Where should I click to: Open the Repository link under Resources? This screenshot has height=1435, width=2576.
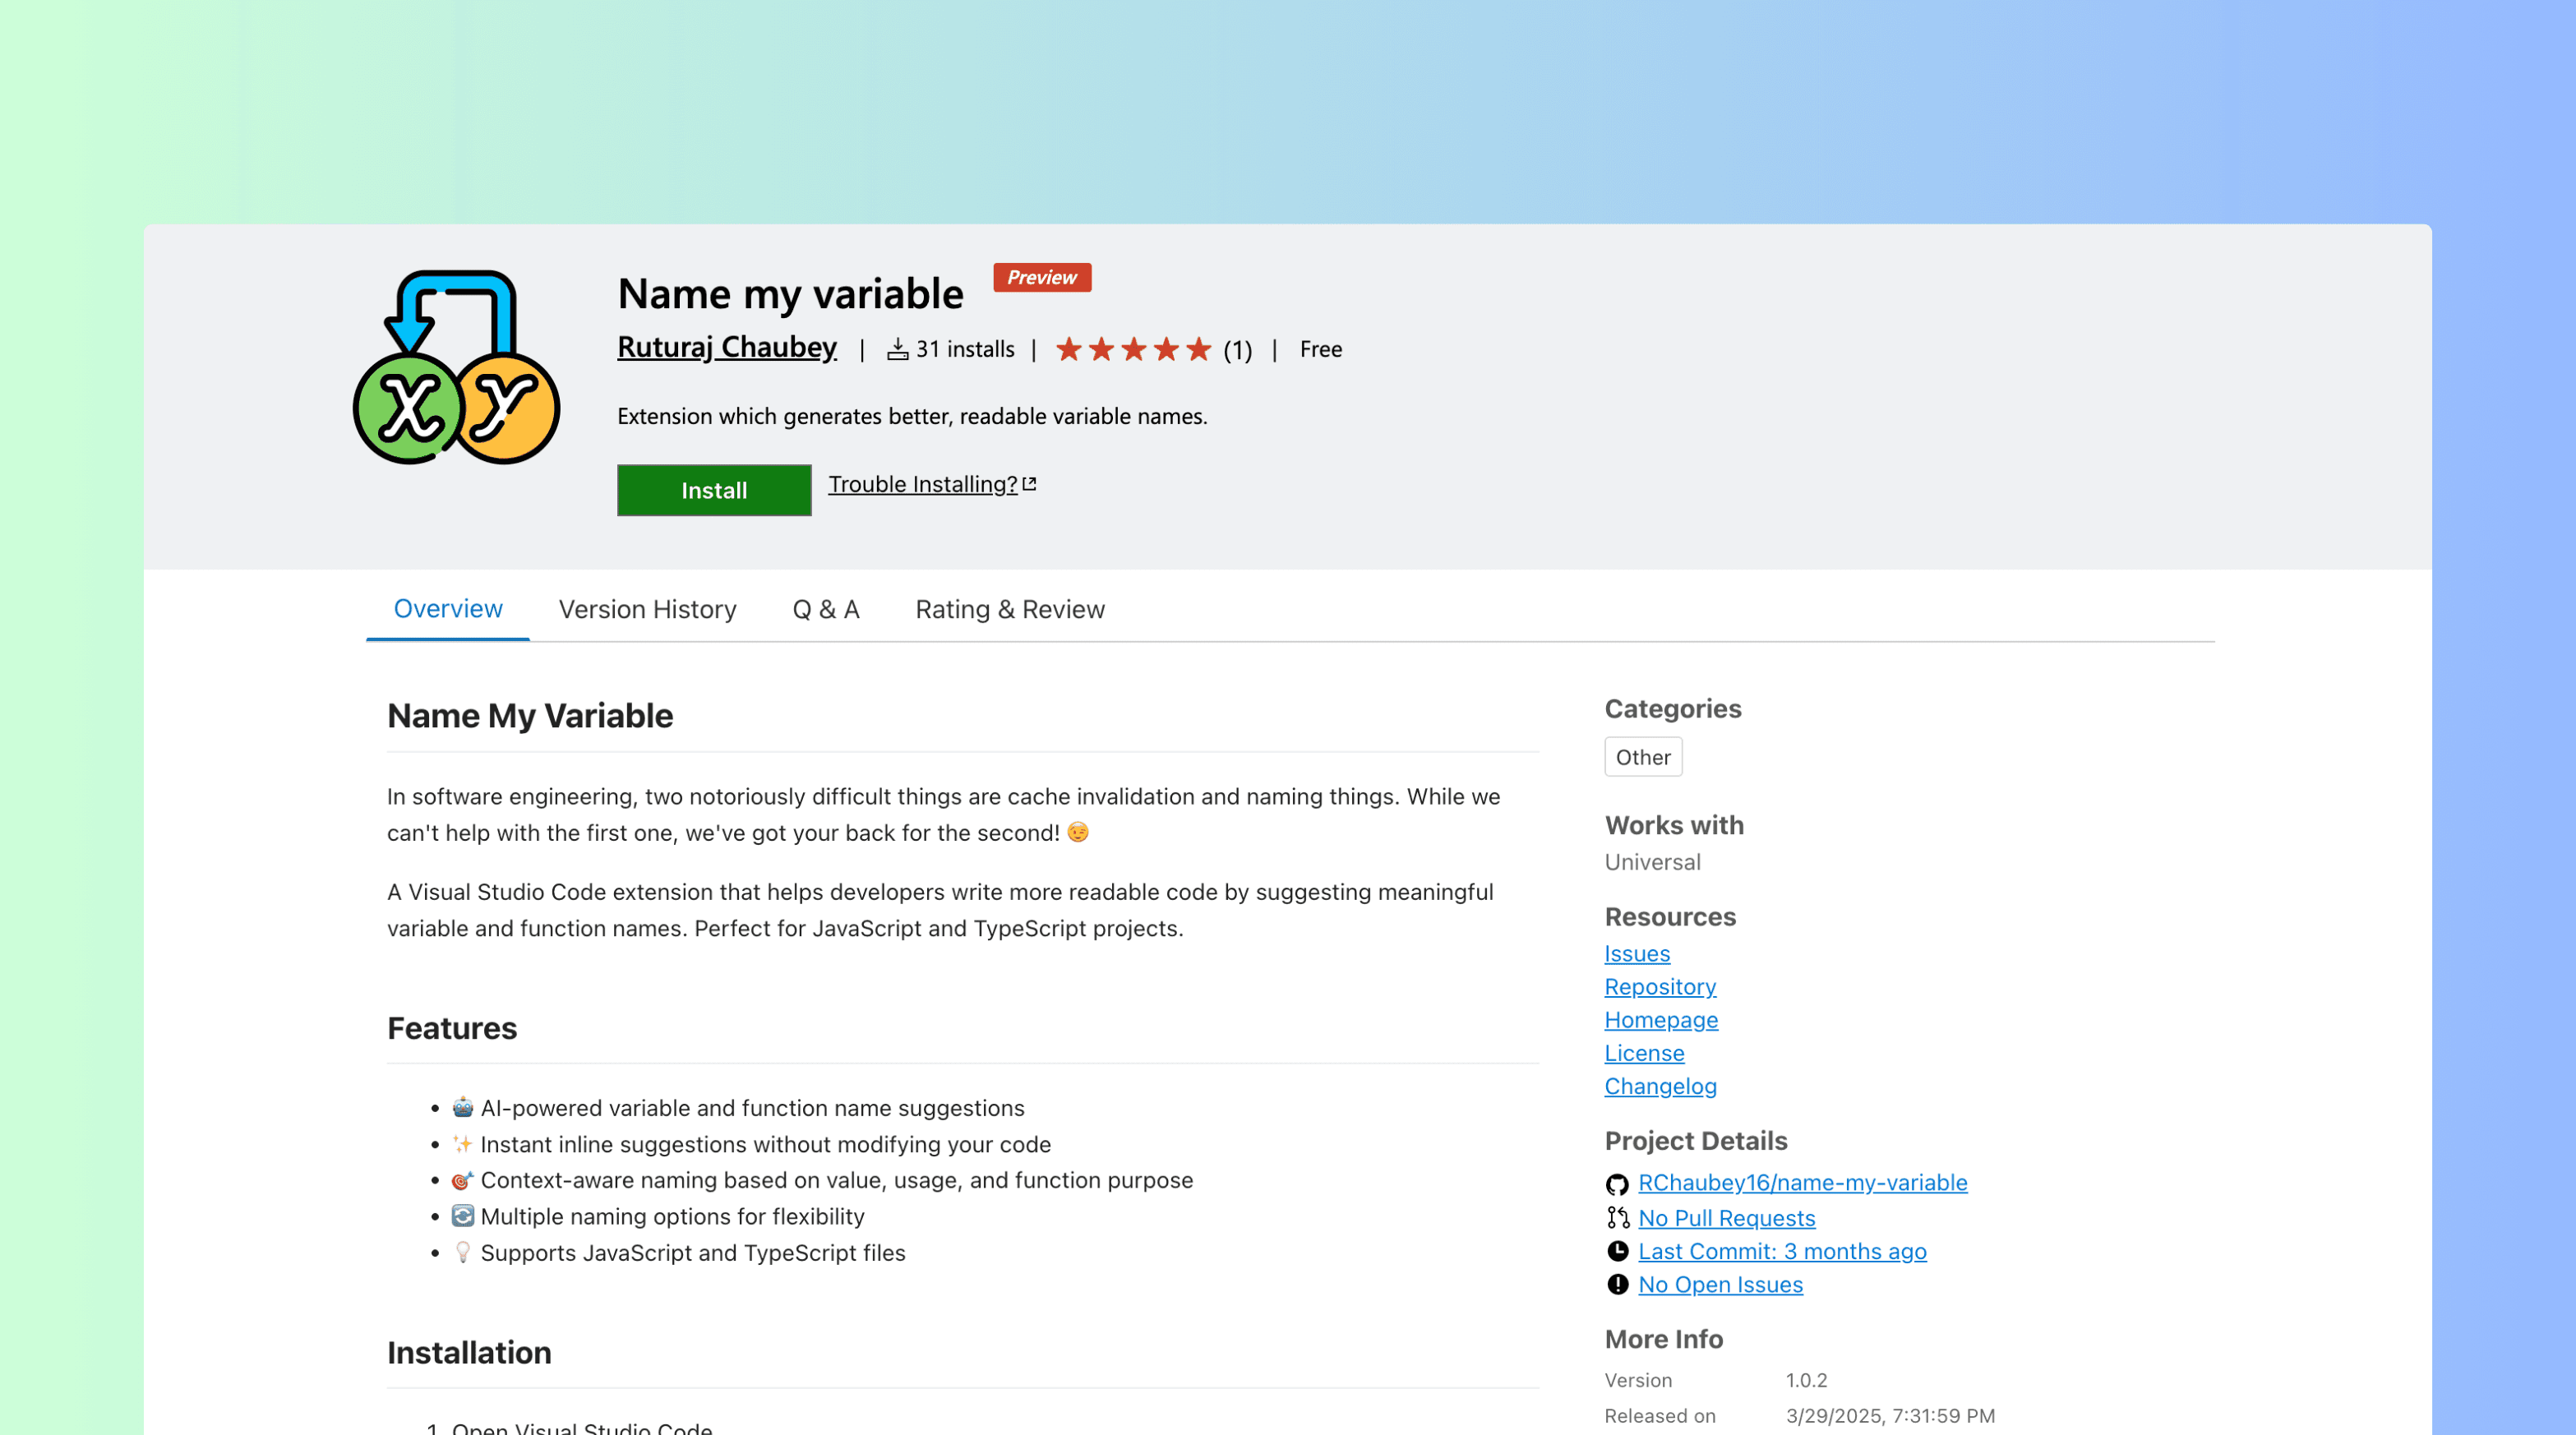pyautogui.click(x=1660, y=987)
